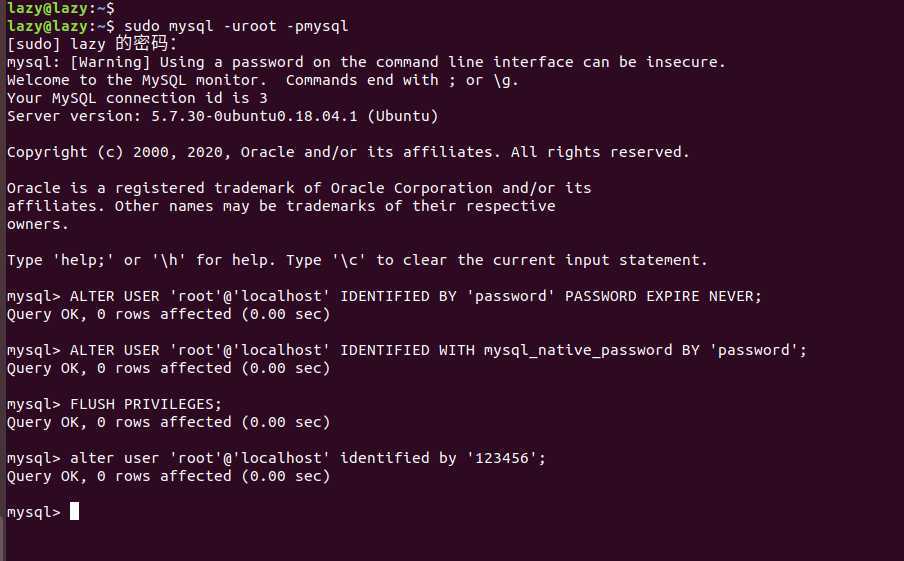Select the '[Warning]' word in mysql output
Screen dimensions: 904x561
(110, 62)
